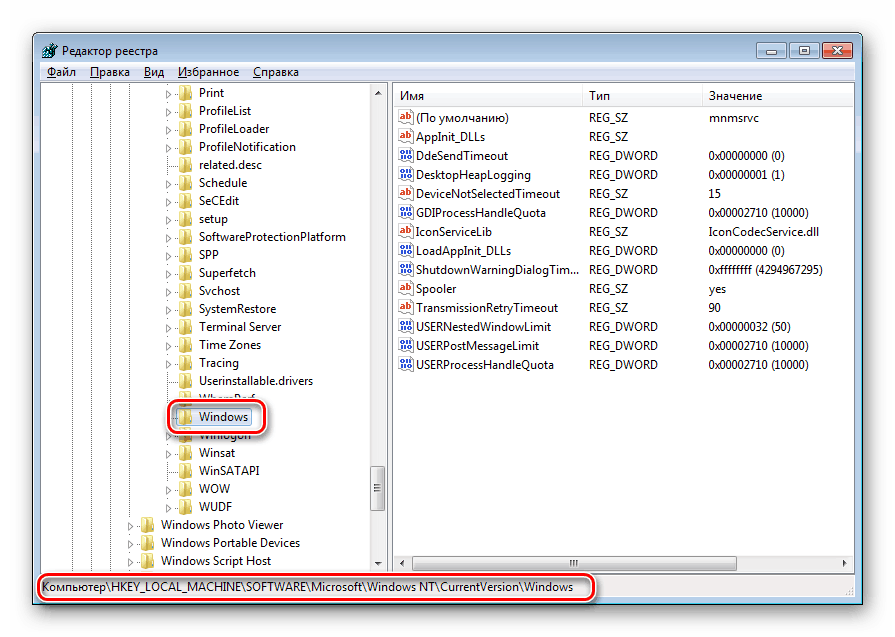The image size is (895, 637).
Task: Click the values pane scroll-left arrow
Action: (x=402, y=563)
